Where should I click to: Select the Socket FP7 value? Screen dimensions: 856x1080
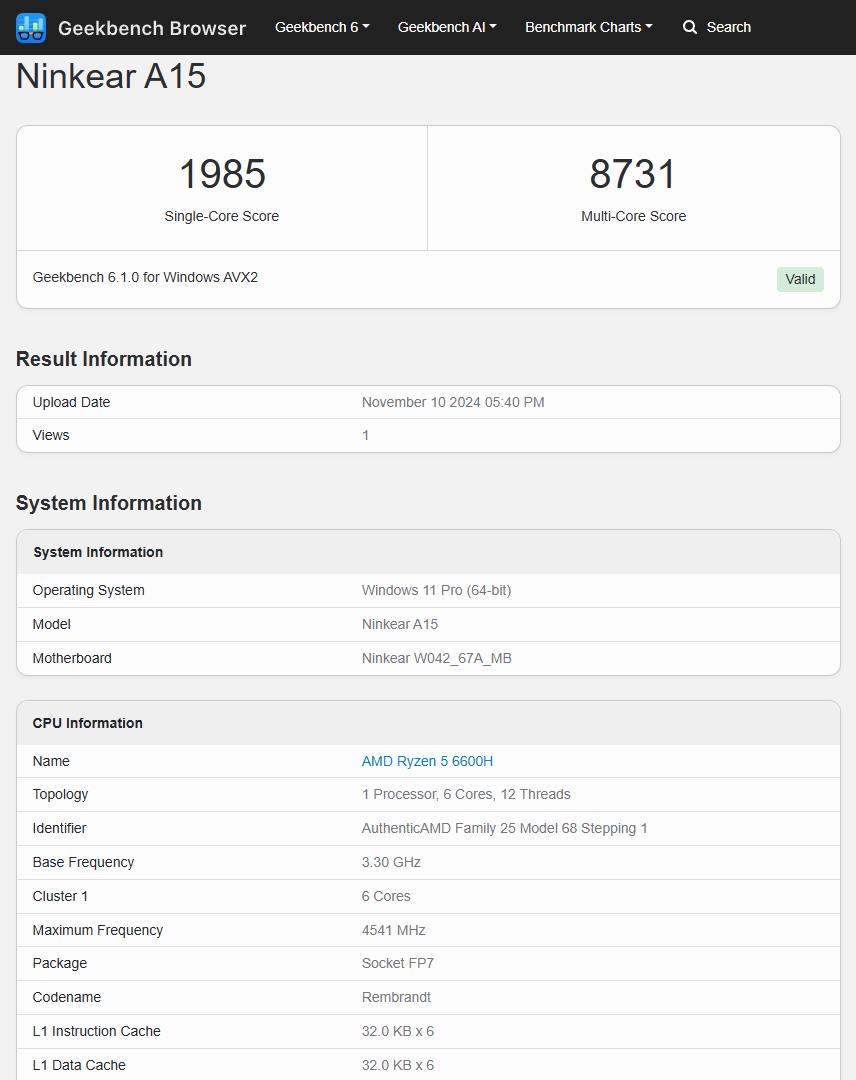(398, 963)
